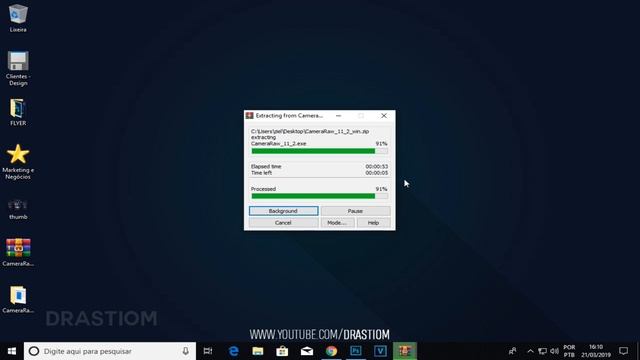Open the clock showing 16:10
Image resolution: width=640 pixels, height=360 pixels.
coord(596,351)
